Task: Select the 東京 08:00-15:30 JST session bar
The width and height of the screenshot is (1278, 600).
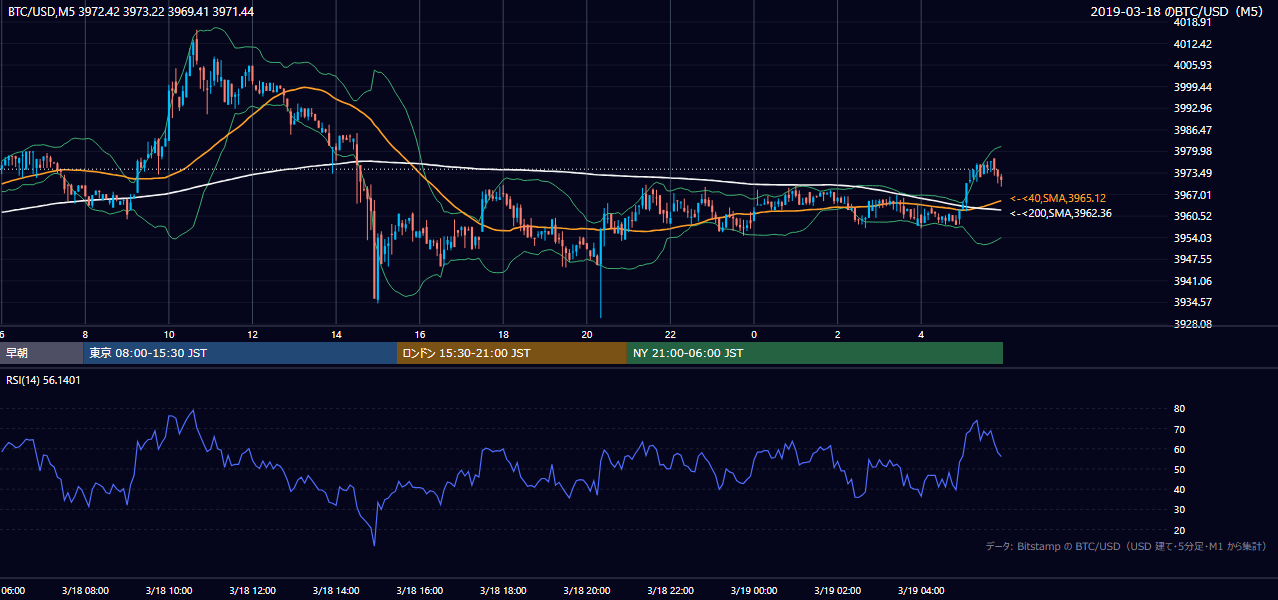Action: pos(240,353)
